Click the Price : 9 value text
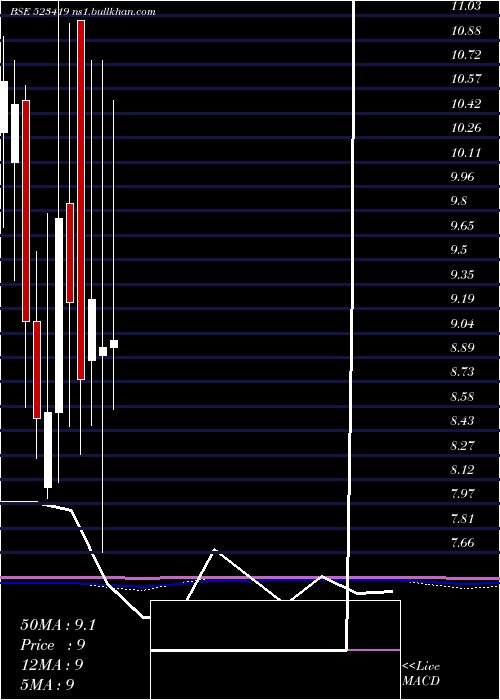Image resolution: width=500 pixels, height=700 pixels. coord(53,645)
